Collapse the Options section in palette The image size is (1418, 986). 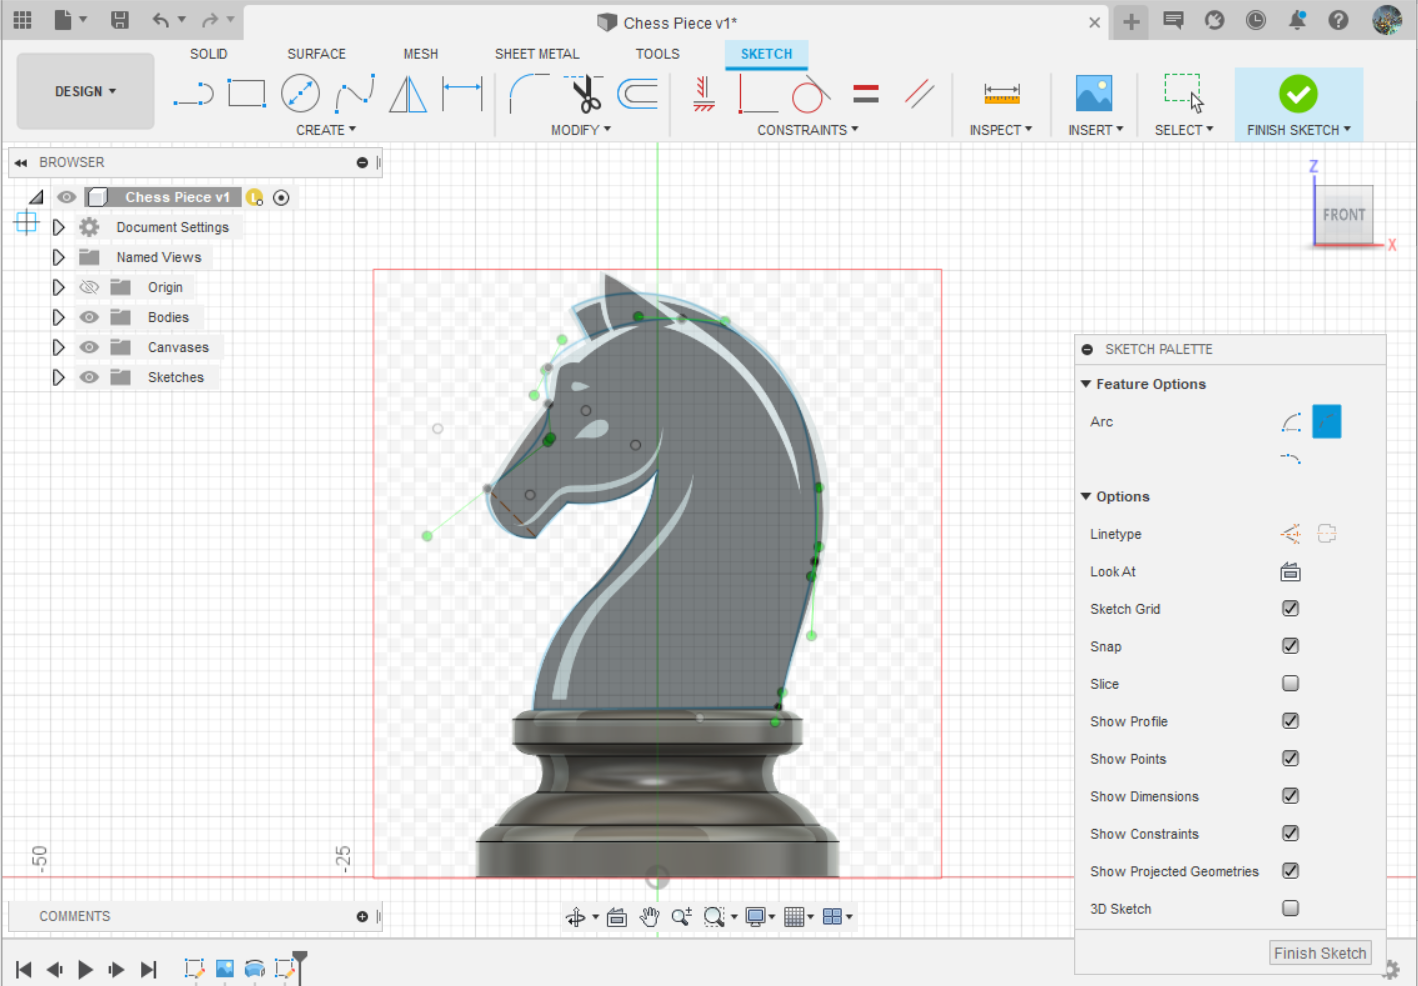coord(1086,496)
